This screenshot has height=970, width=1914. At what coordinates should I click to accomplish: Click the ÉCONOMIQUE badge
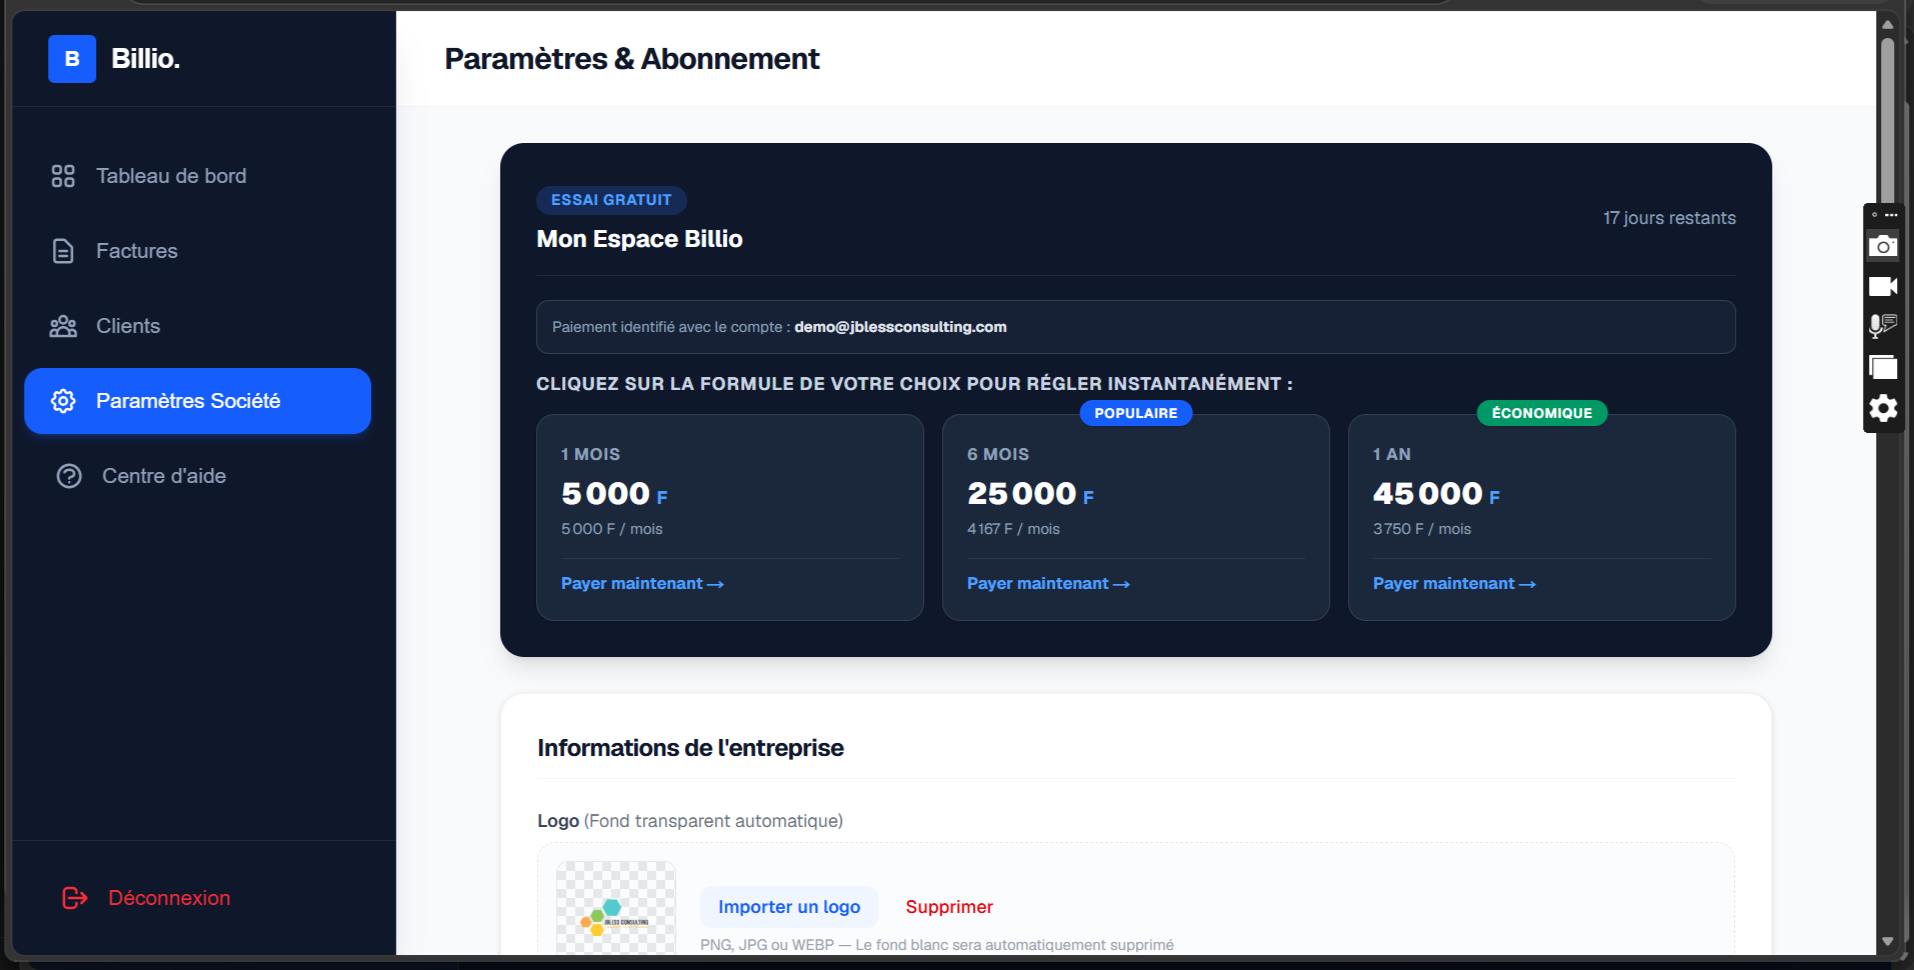pyautogui.click(x=1542, y=413)
